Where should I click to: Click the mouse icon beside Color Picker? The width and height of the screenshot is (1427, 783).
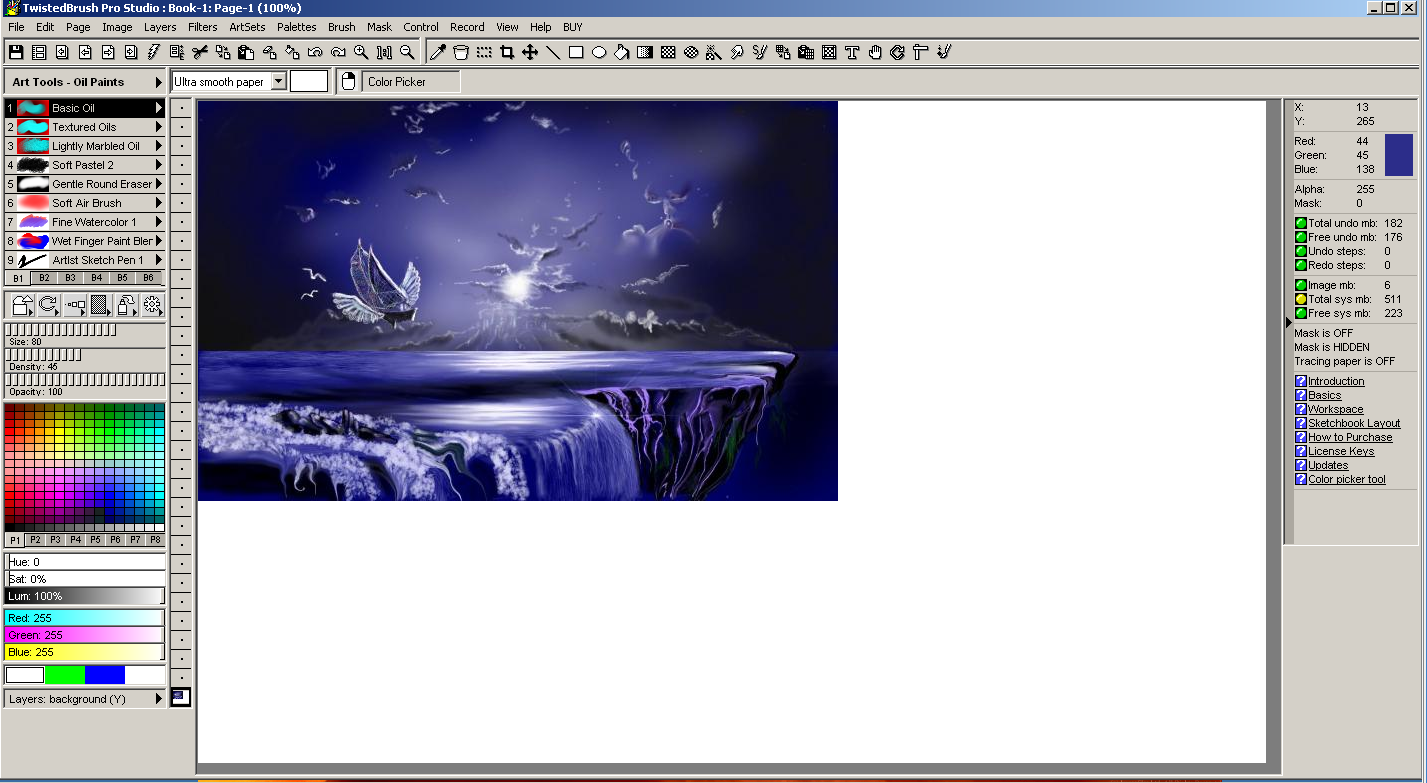348,82
